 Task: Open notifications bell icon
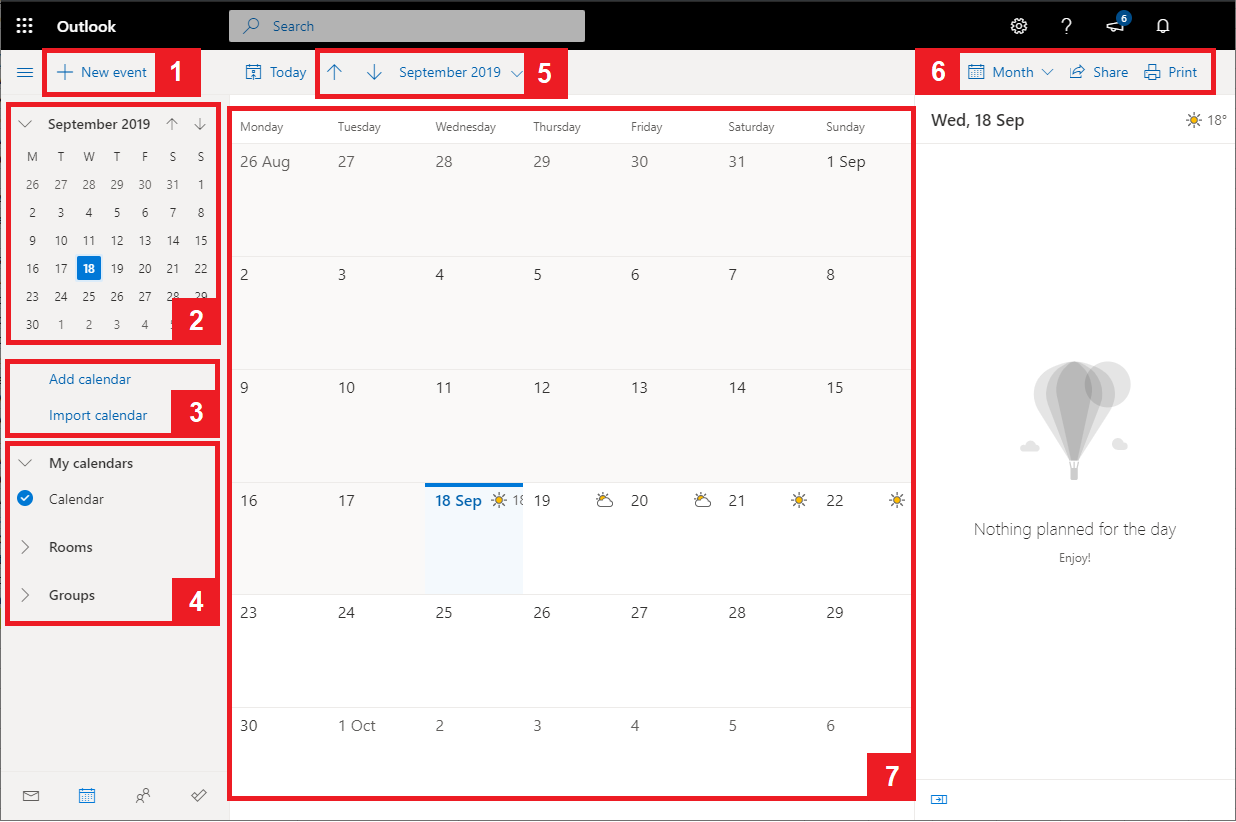[1163, 26]
